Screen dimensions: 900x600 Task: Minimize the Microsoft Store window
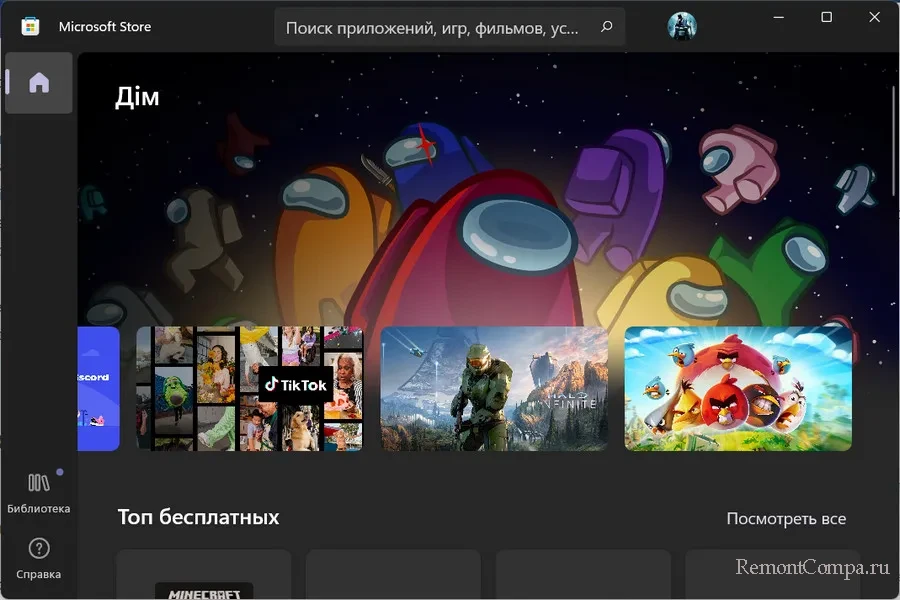pos(780,17)
